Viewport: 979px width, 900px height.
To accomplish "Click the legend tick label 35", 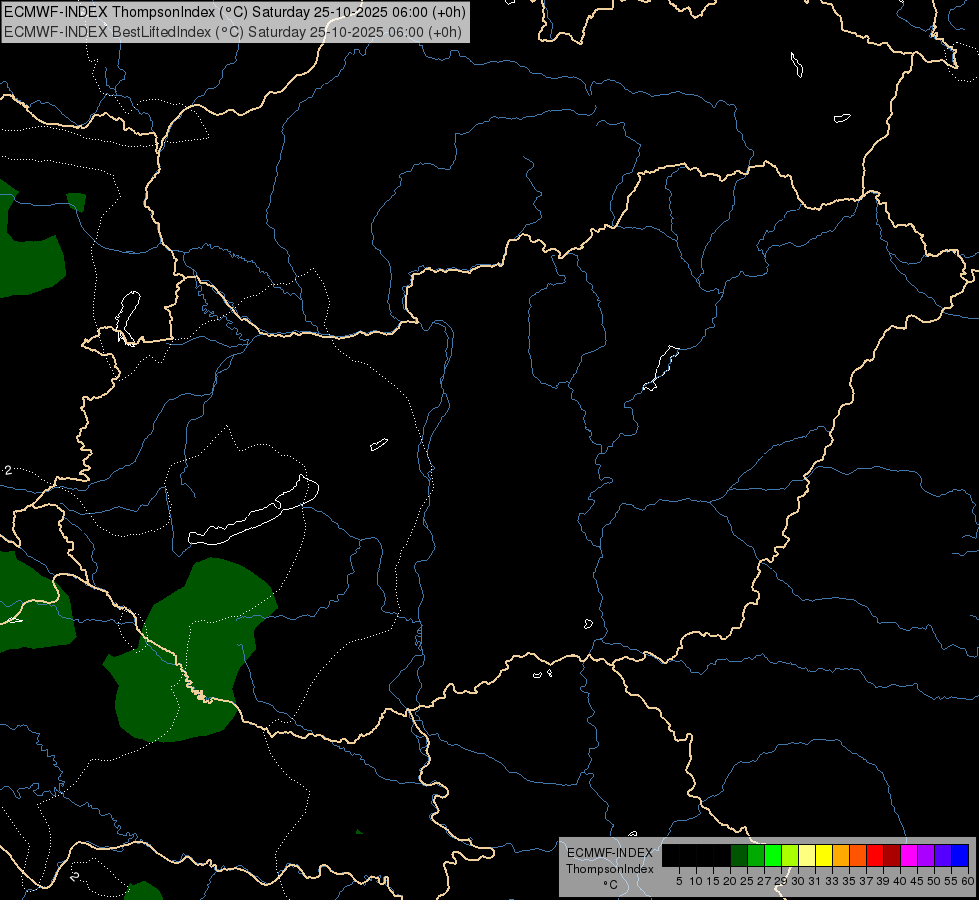I will click(x=849, y=881).
